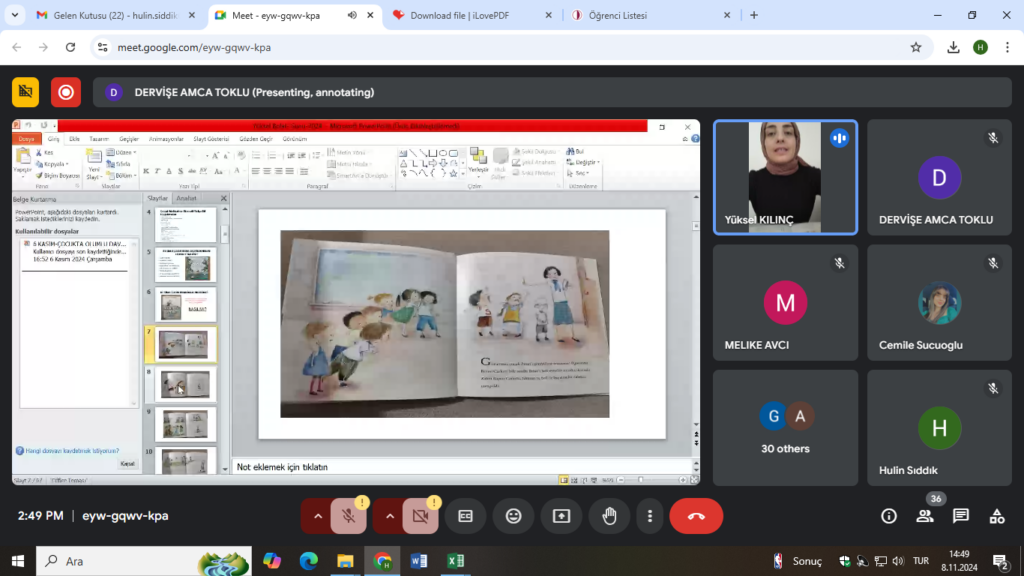
Task: Open the meeting details info icon
Action: (x=889, y=516)
